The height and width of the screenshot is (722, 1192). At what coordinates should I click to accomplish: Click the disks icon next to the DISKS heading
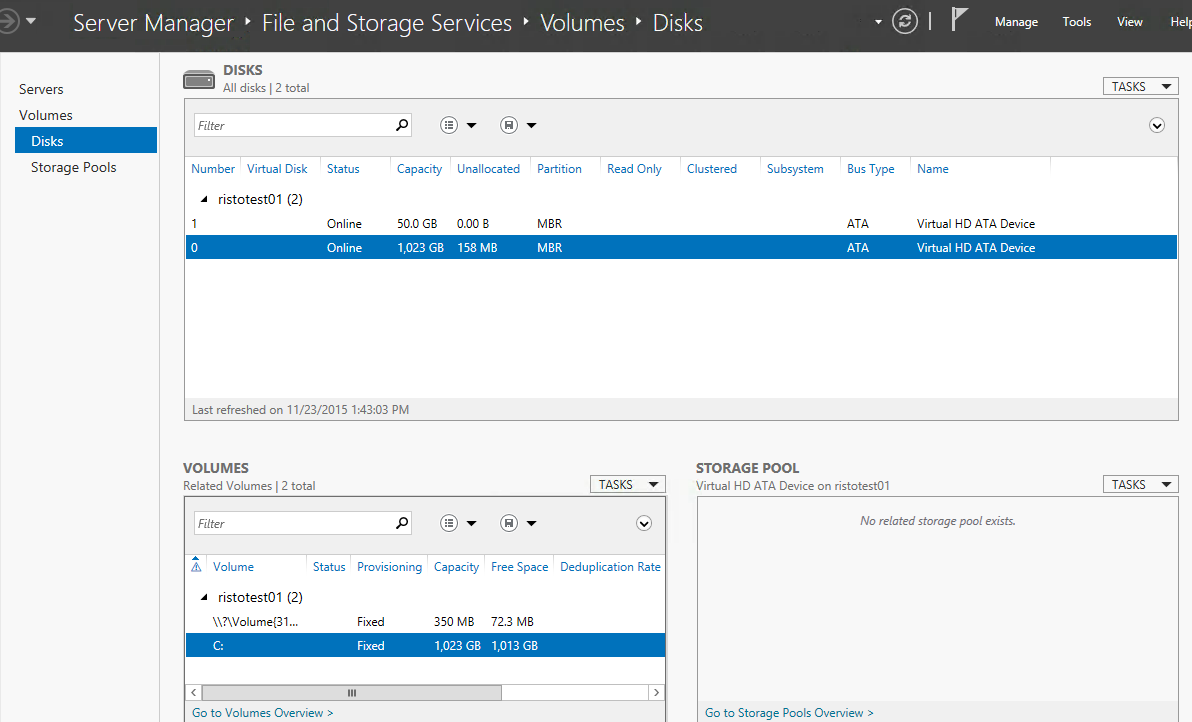(x=198, y=77)
